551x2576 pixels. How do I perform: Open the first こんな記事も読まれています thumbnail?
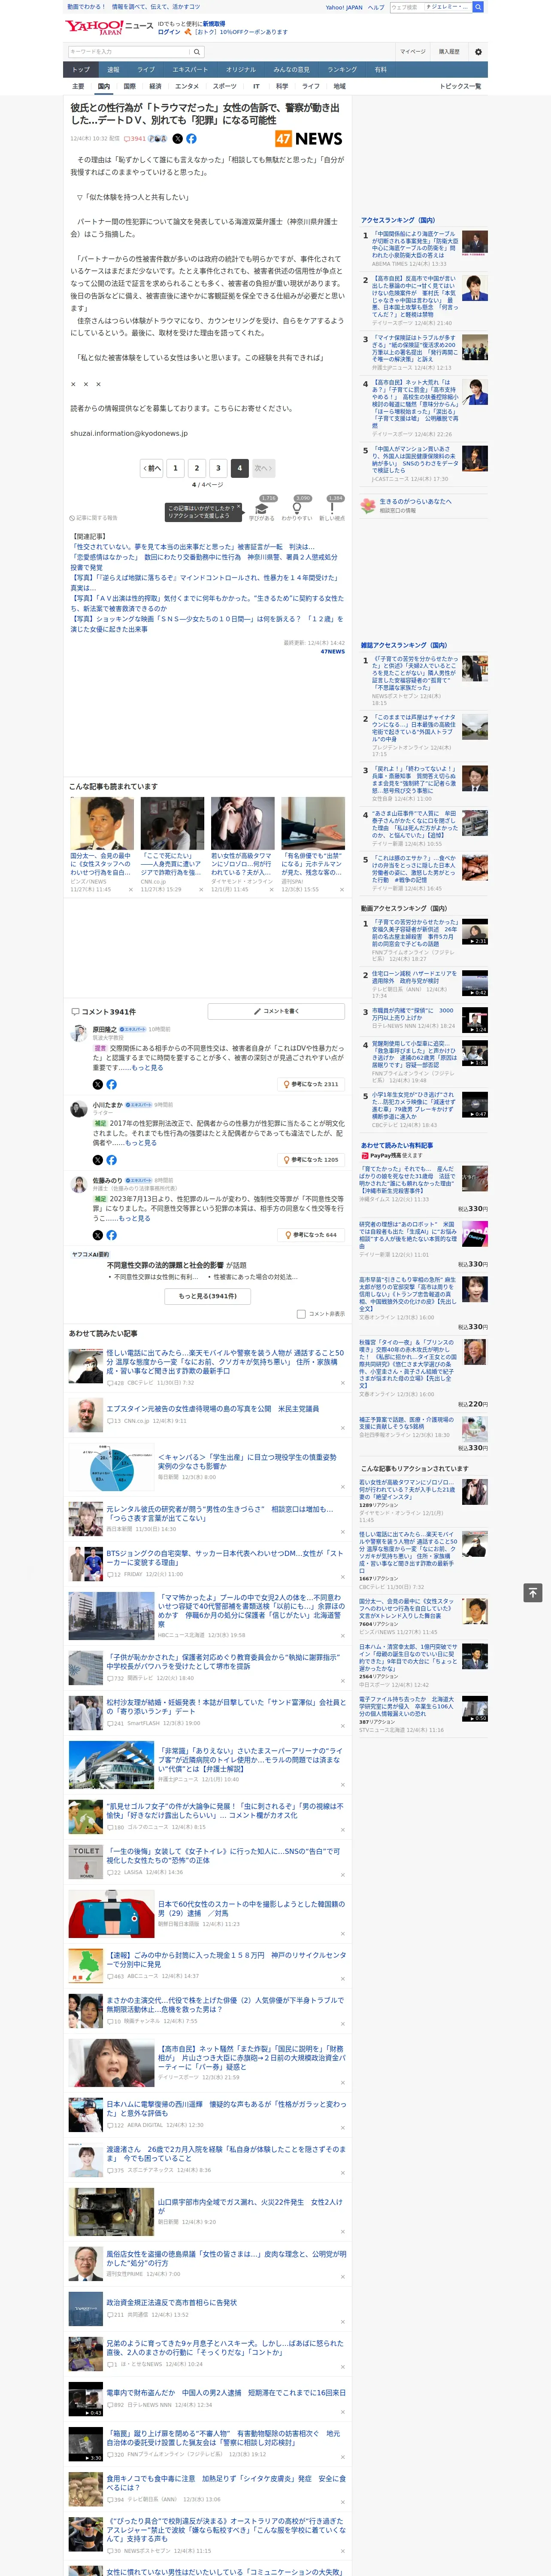[x=102, y=823]
